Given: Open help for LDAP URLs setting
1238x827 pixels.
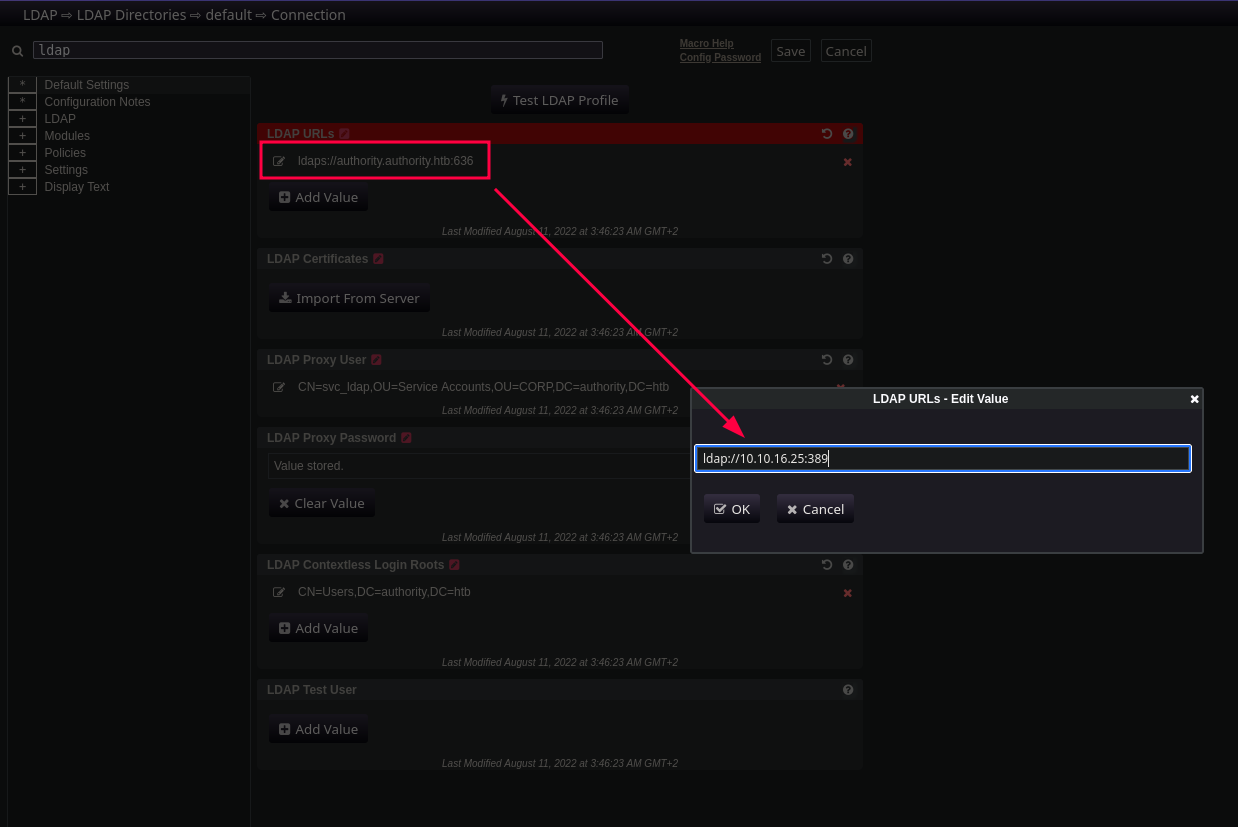Looking at the screenshot, I should coord(848,134).
